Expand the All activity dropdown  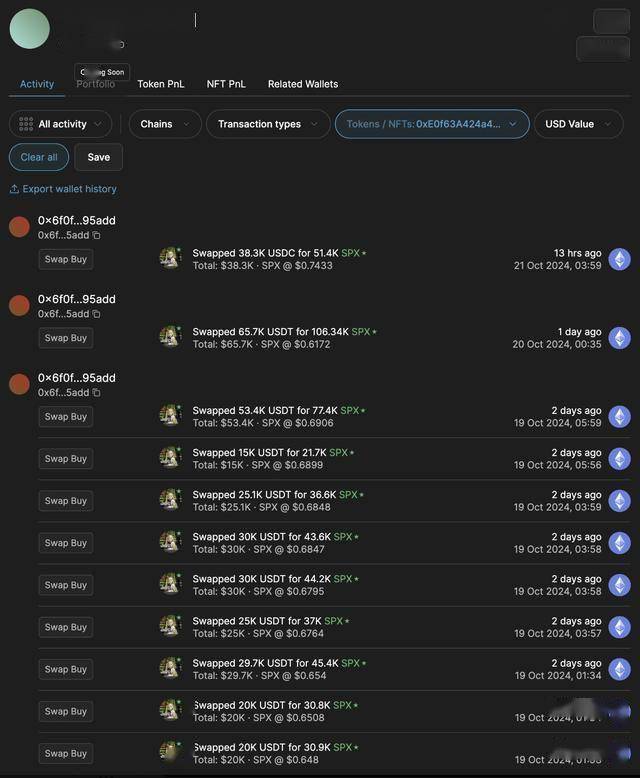60,124
